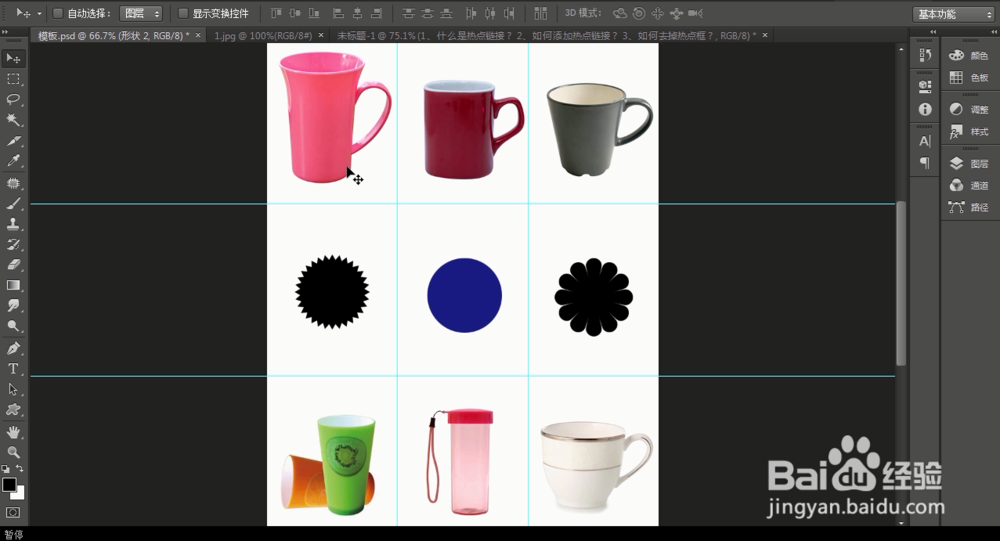Open the 调整 (Adjustments) panel
This screenshot has width=1000, height=541.
click(969, 110)
